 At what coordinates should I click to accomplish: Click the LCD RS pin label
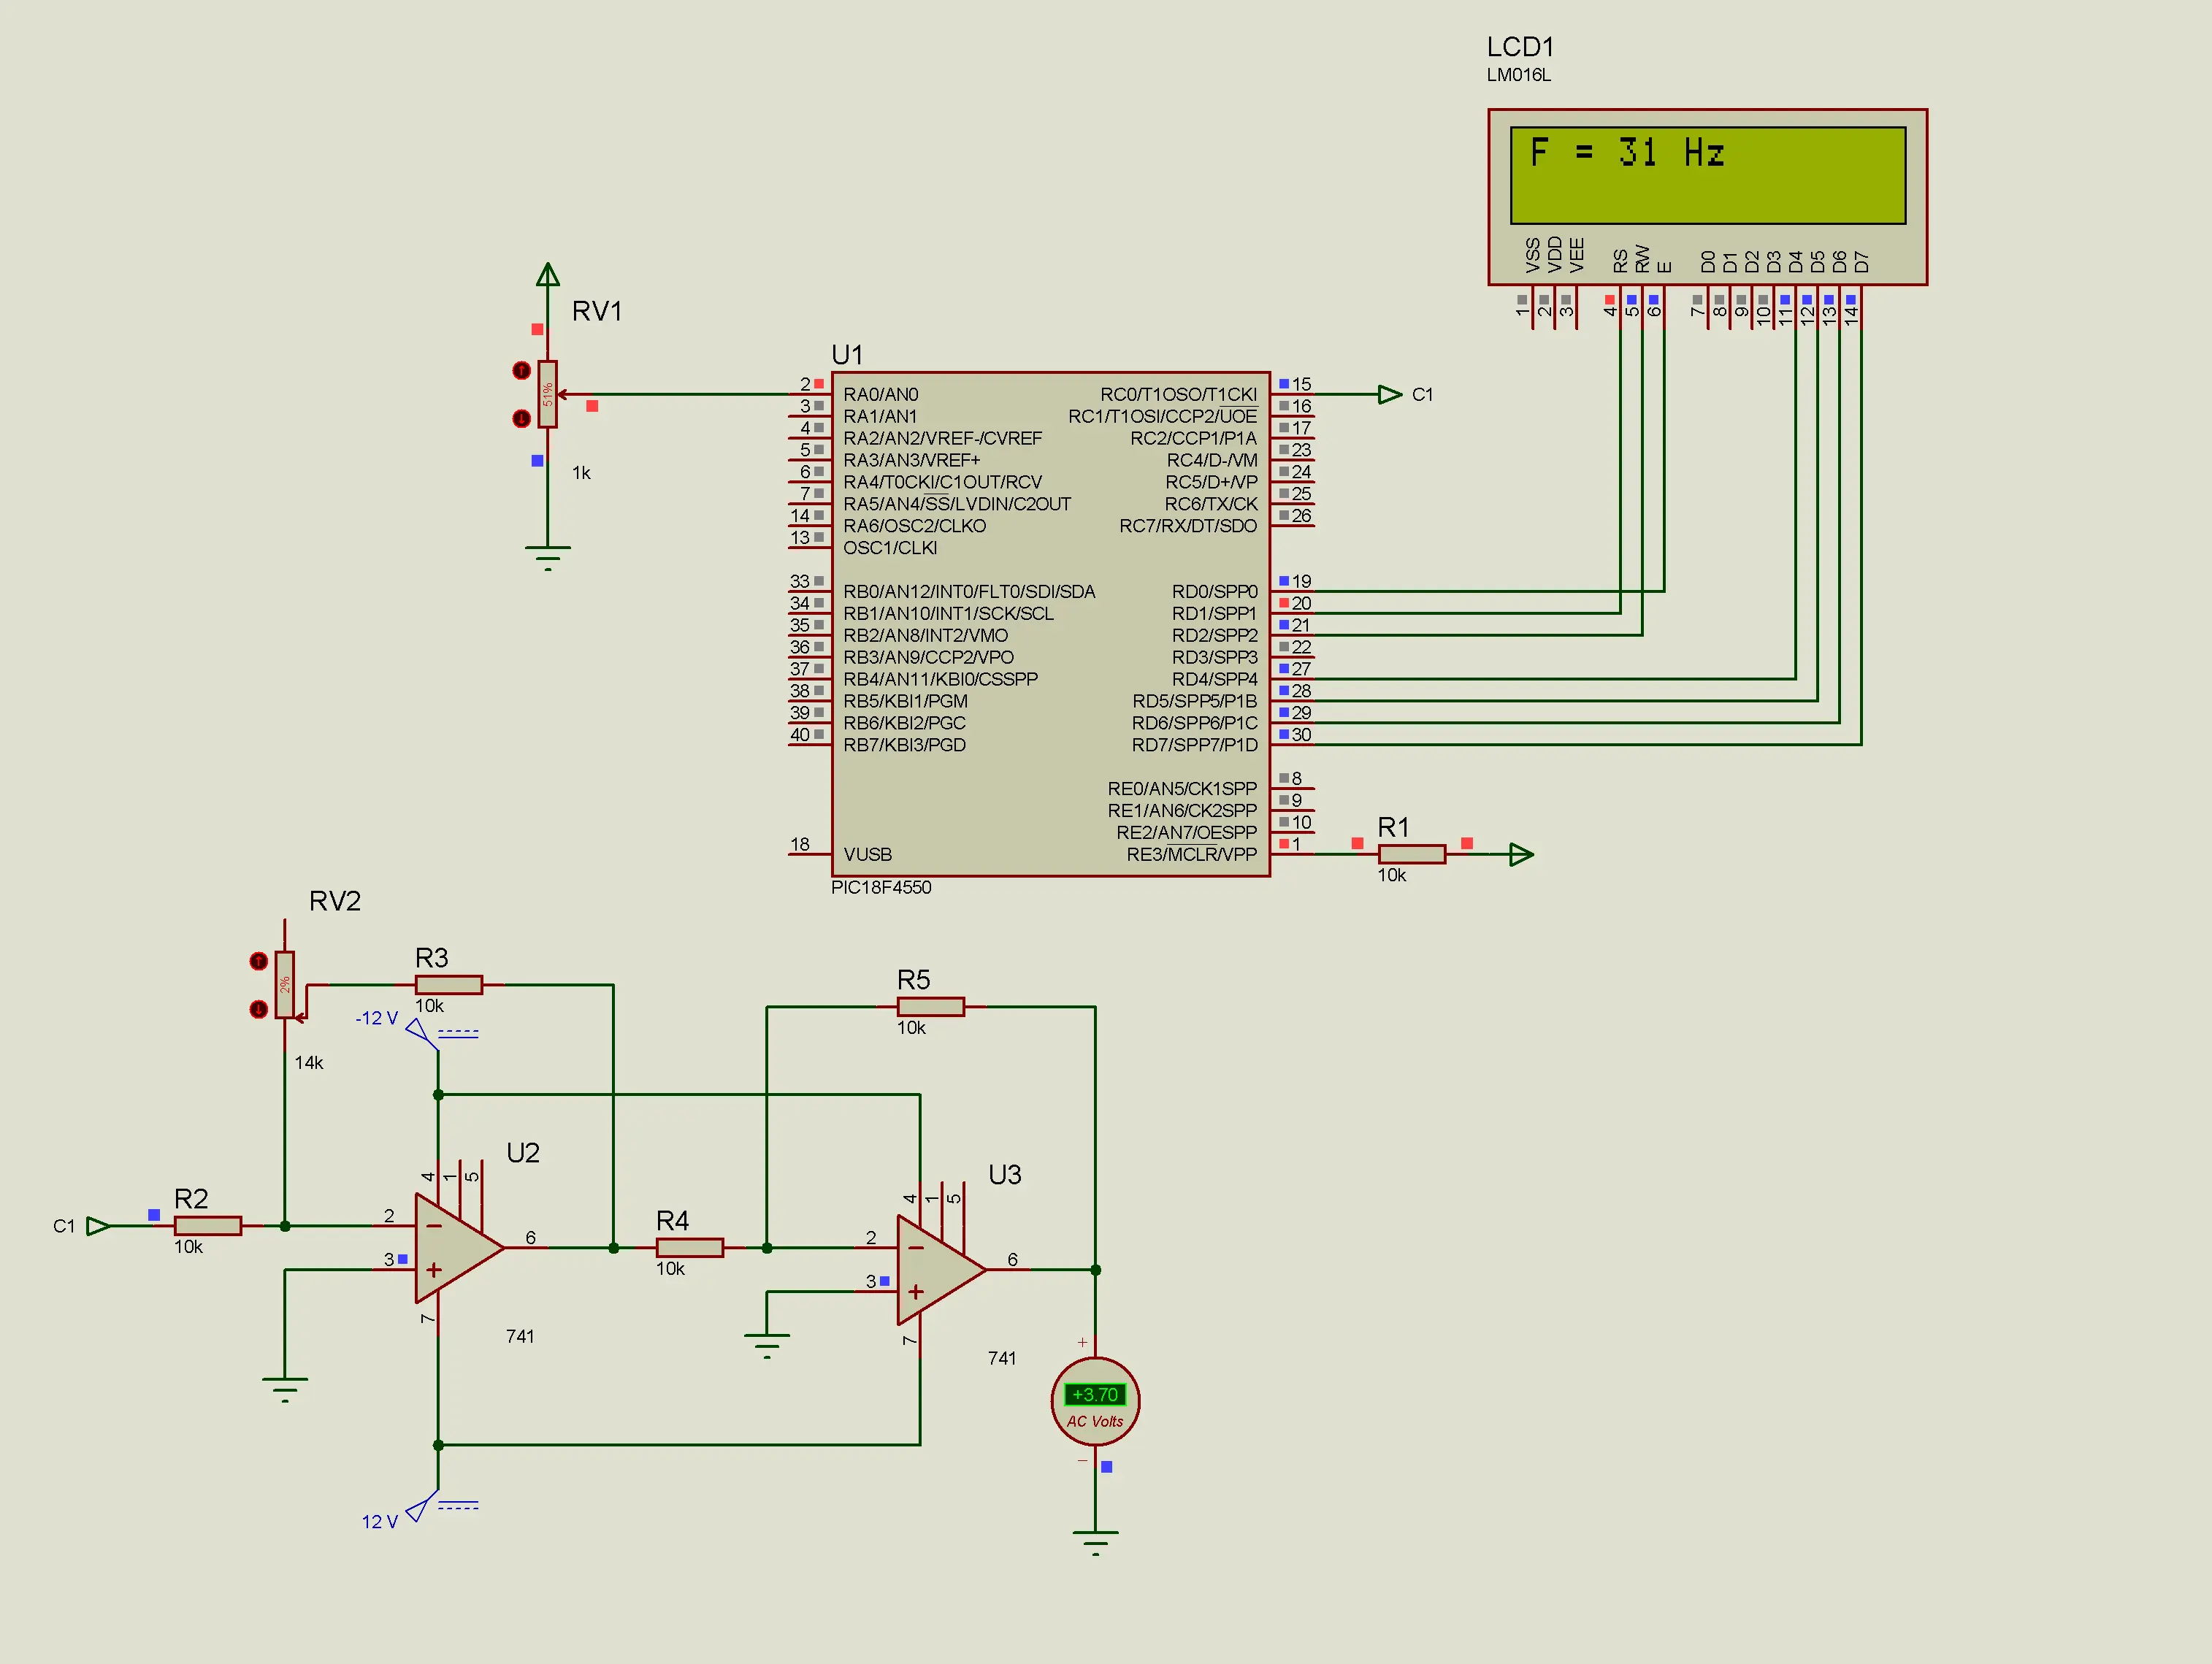(x=1620, y=261)
